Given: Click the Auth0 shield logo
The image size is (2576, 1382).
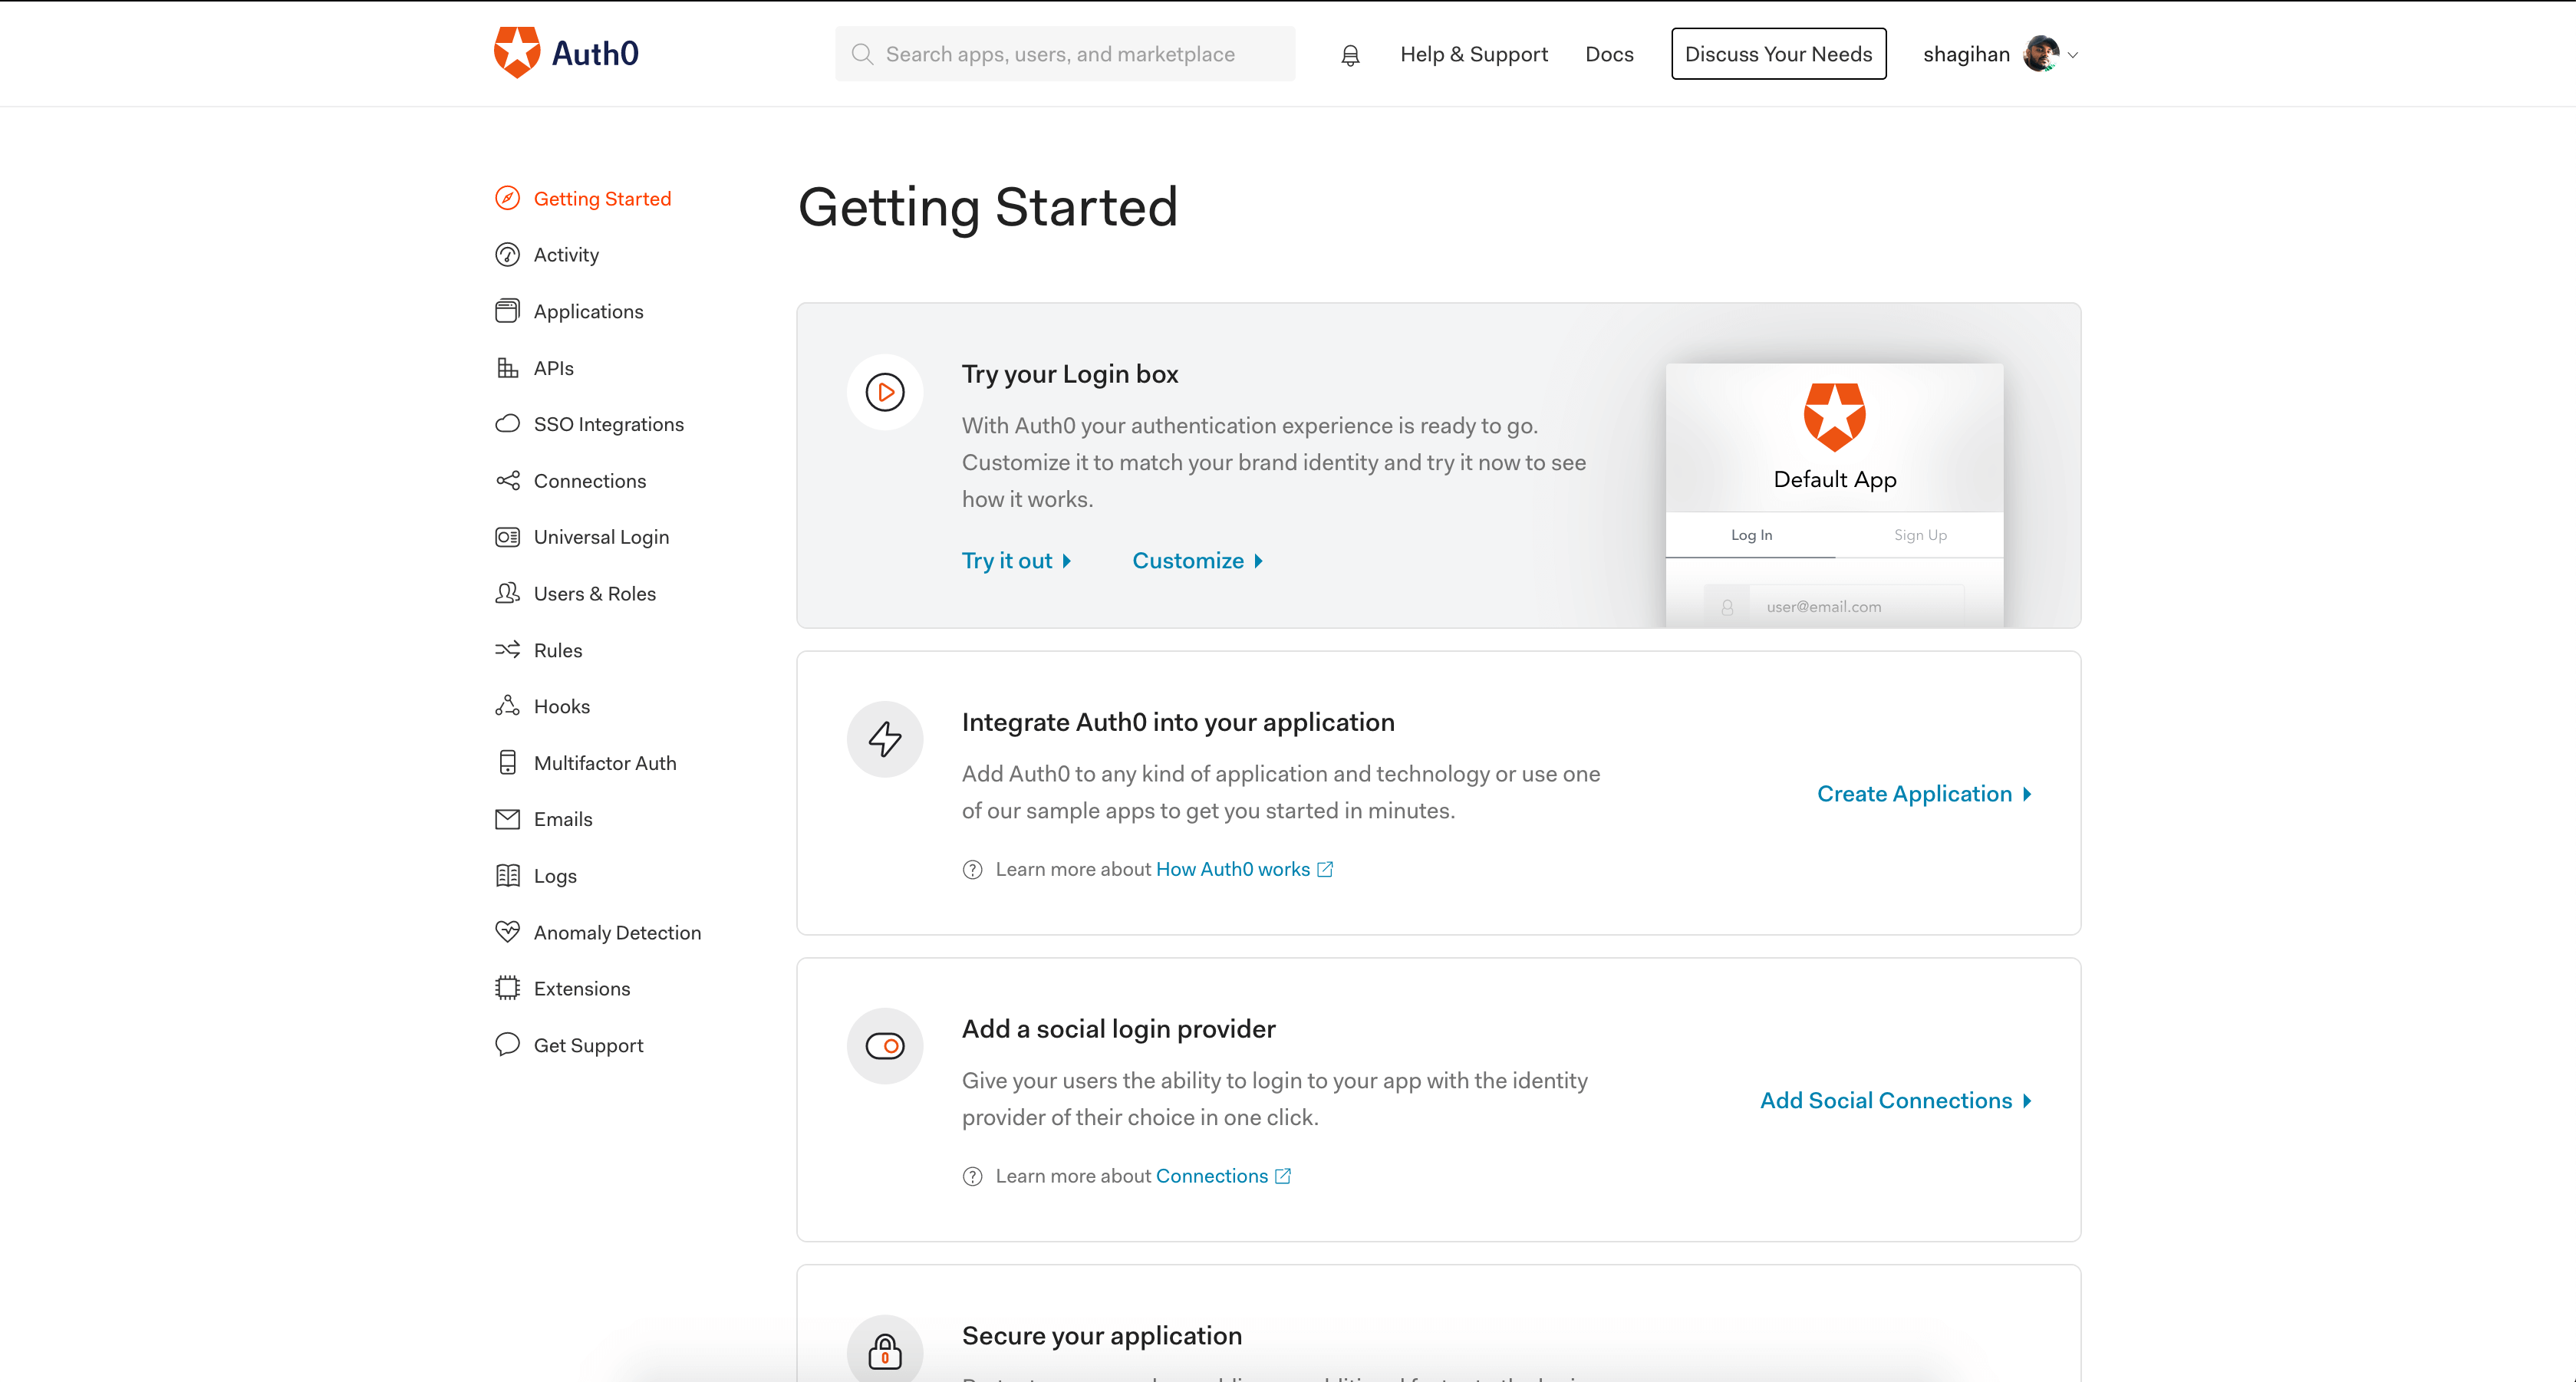Looking at the screenshot, I should [x=517, y=53].
